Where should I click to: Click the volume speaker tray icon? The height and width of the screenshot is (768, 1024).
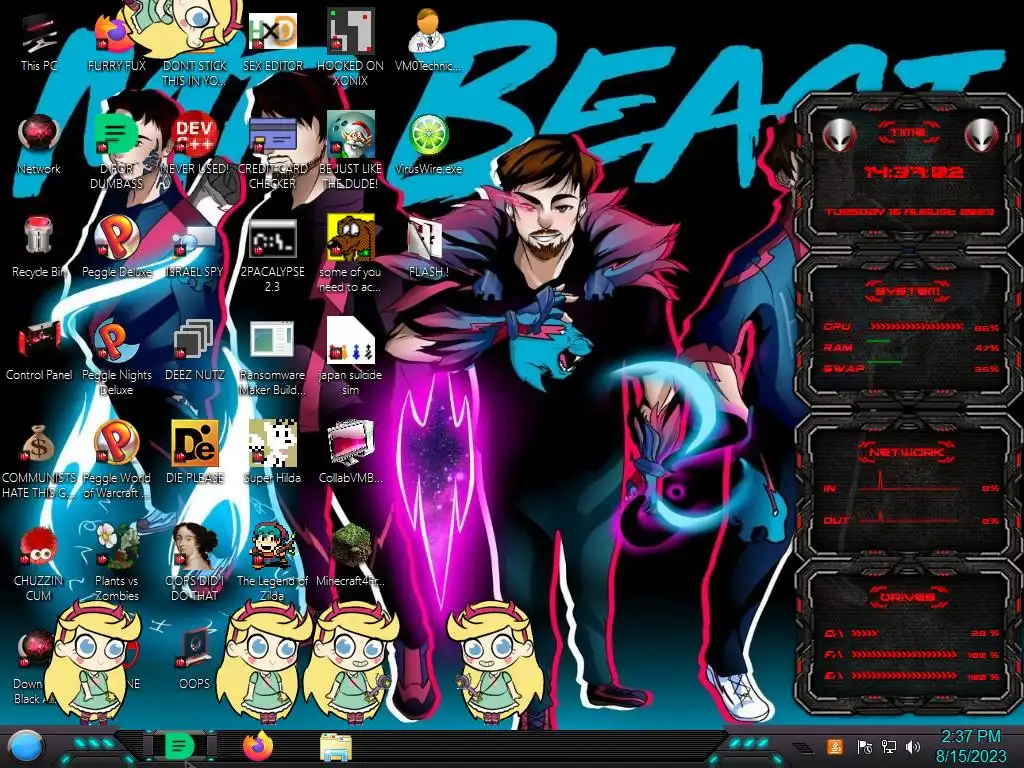click(913, 746)
